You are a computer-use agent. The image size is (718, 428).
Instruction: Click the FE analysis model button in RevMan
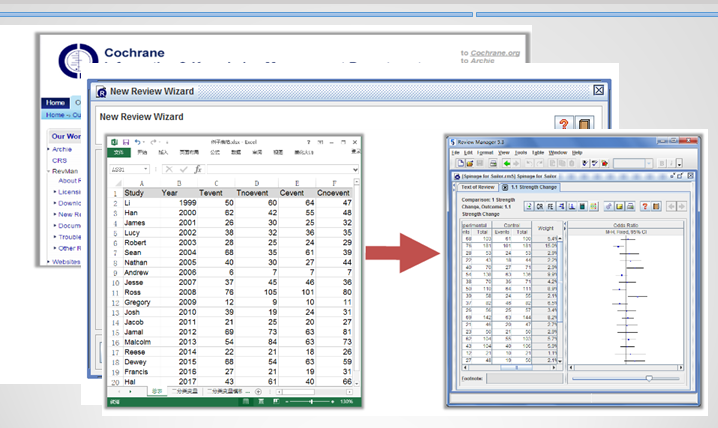click(550, 206)
